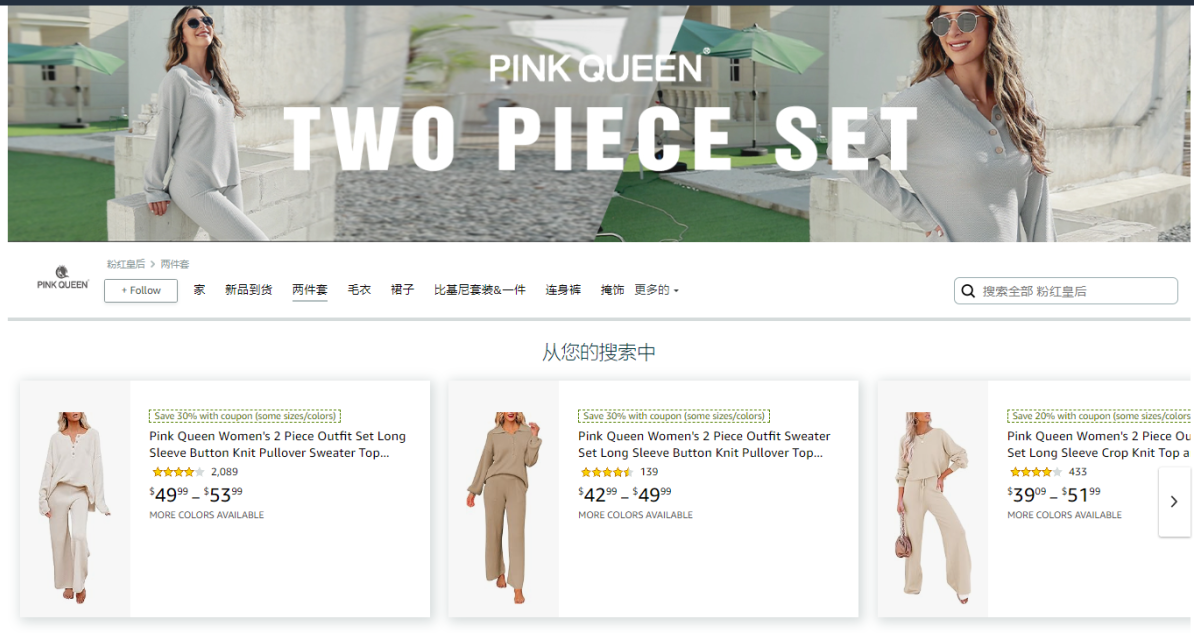Open star rating of first product

tap(177, 472)
